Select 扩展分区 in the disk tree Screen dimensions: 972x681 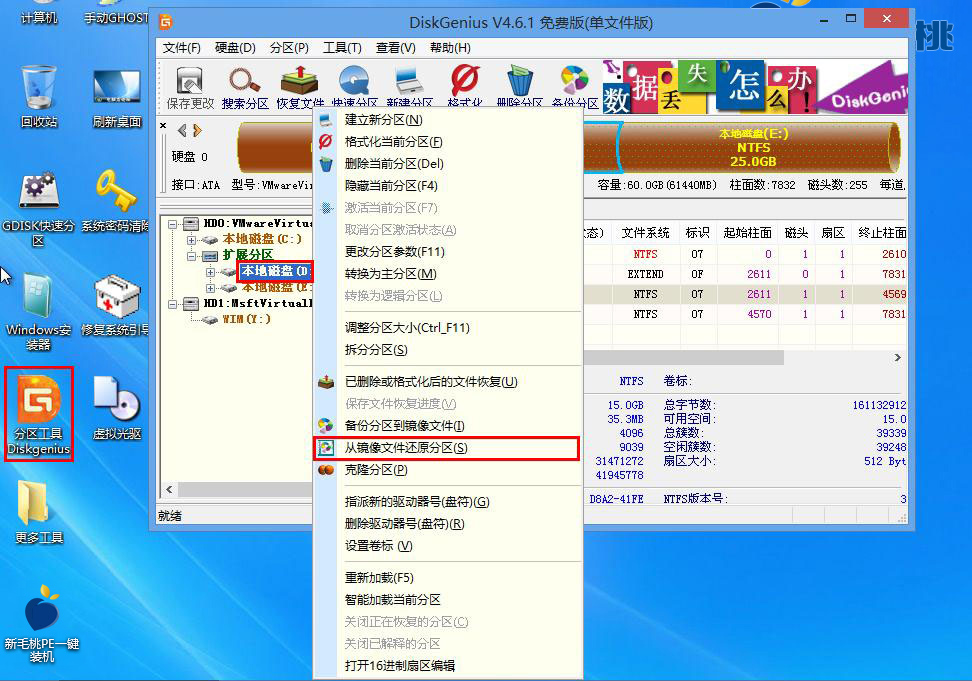(x=247, y=255)
